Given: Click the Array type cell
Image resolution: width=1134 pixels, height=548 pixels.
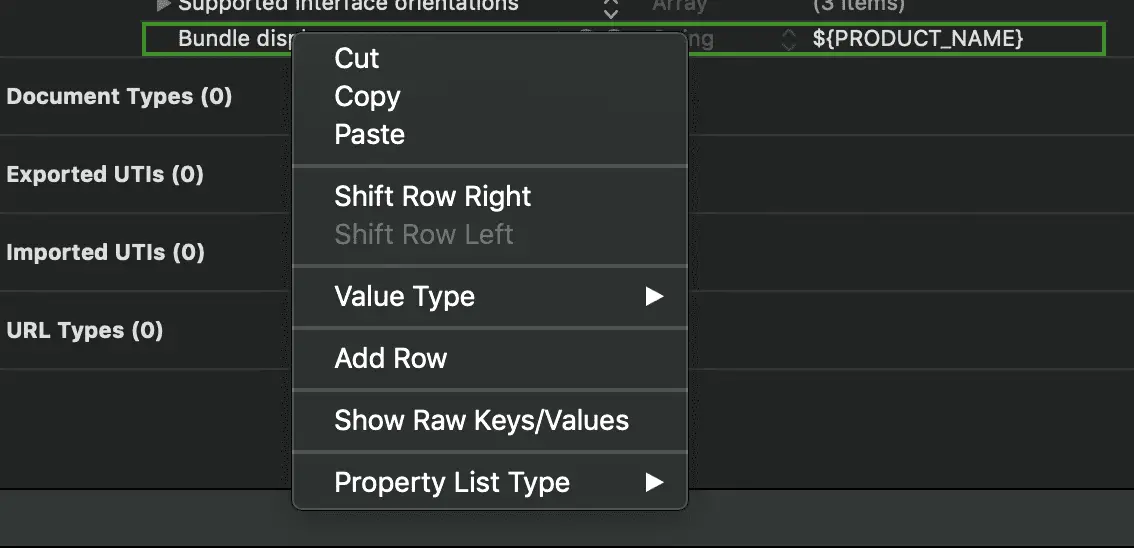Looking at the screenshot, I should [679, 6].
